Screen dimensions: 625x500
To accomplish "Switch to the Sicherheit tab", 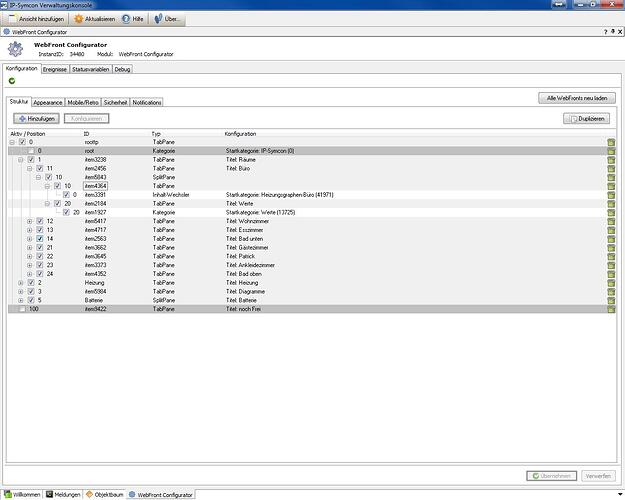I will click(x=116, y=102).
